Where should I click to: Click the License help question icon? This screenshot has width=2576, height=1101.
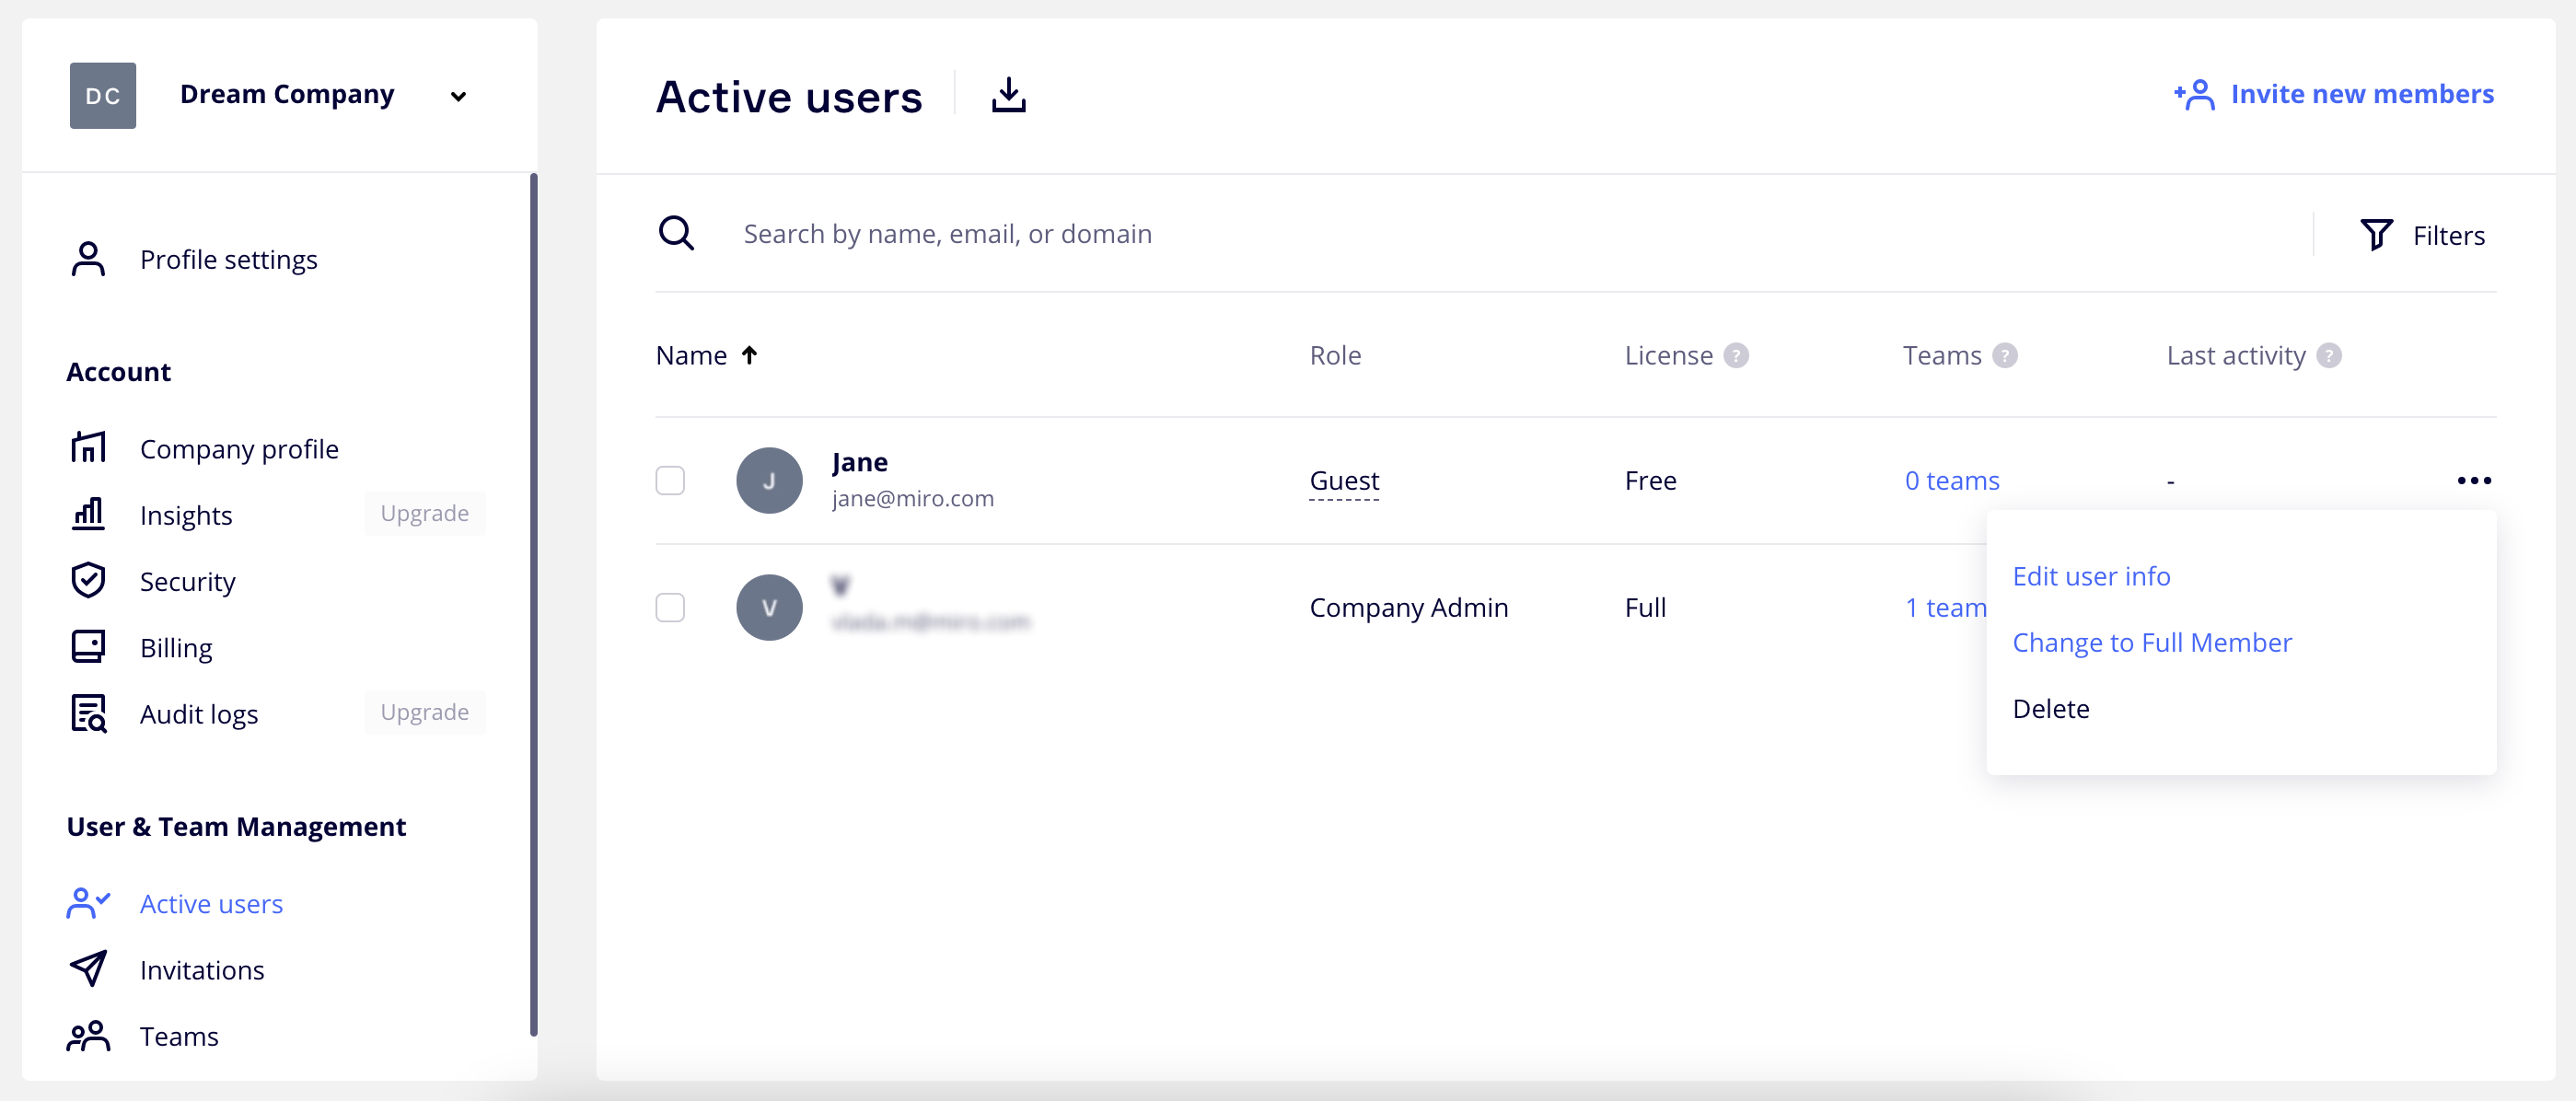[x=1736, y=356]
